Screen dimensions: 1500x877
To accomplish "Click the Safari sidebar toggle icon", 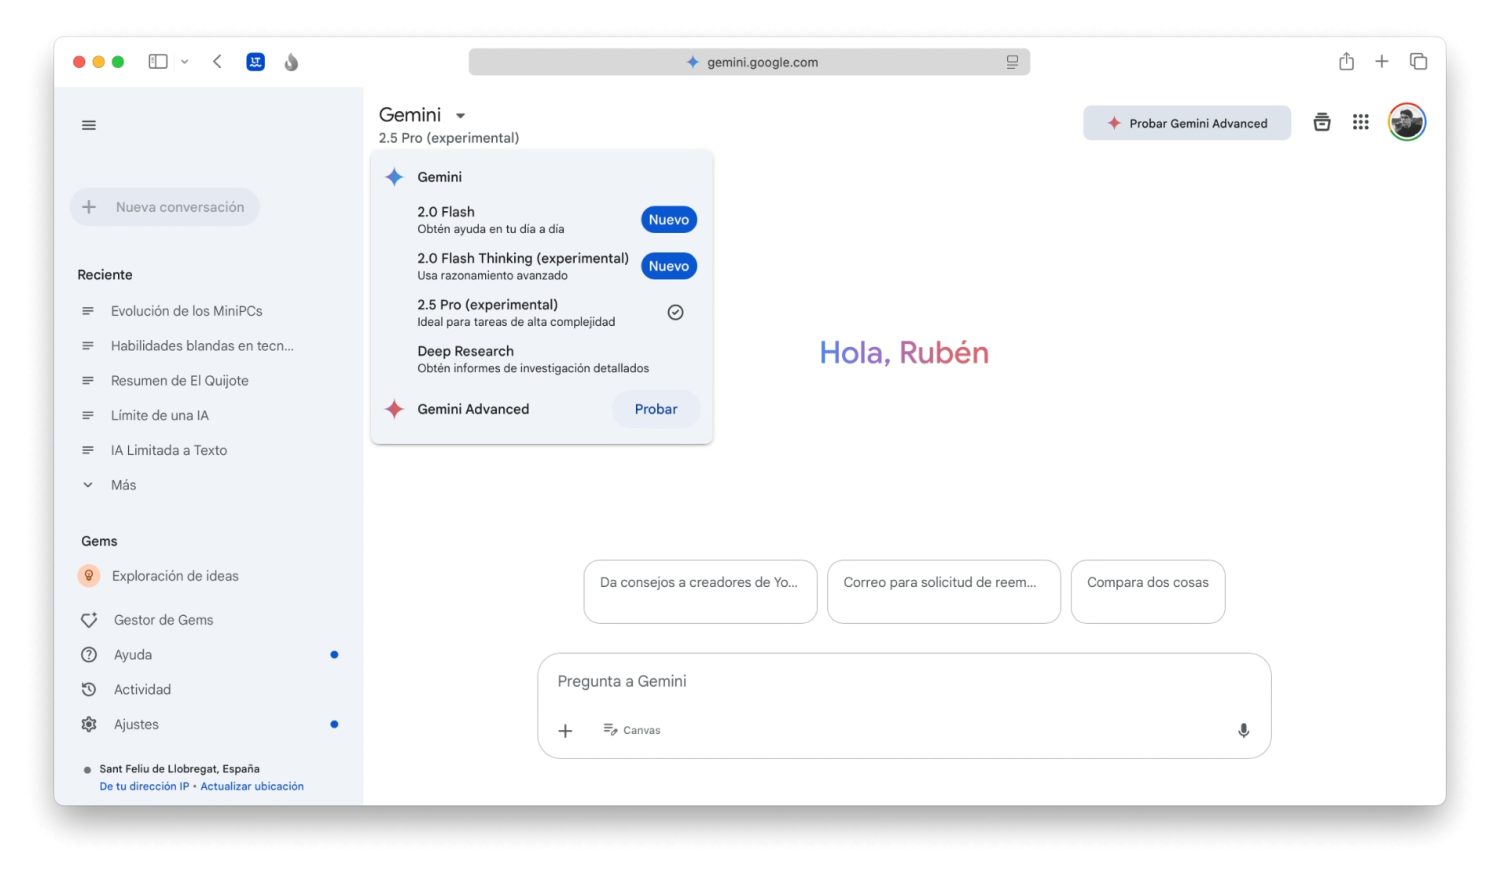I will coord(158,62).
